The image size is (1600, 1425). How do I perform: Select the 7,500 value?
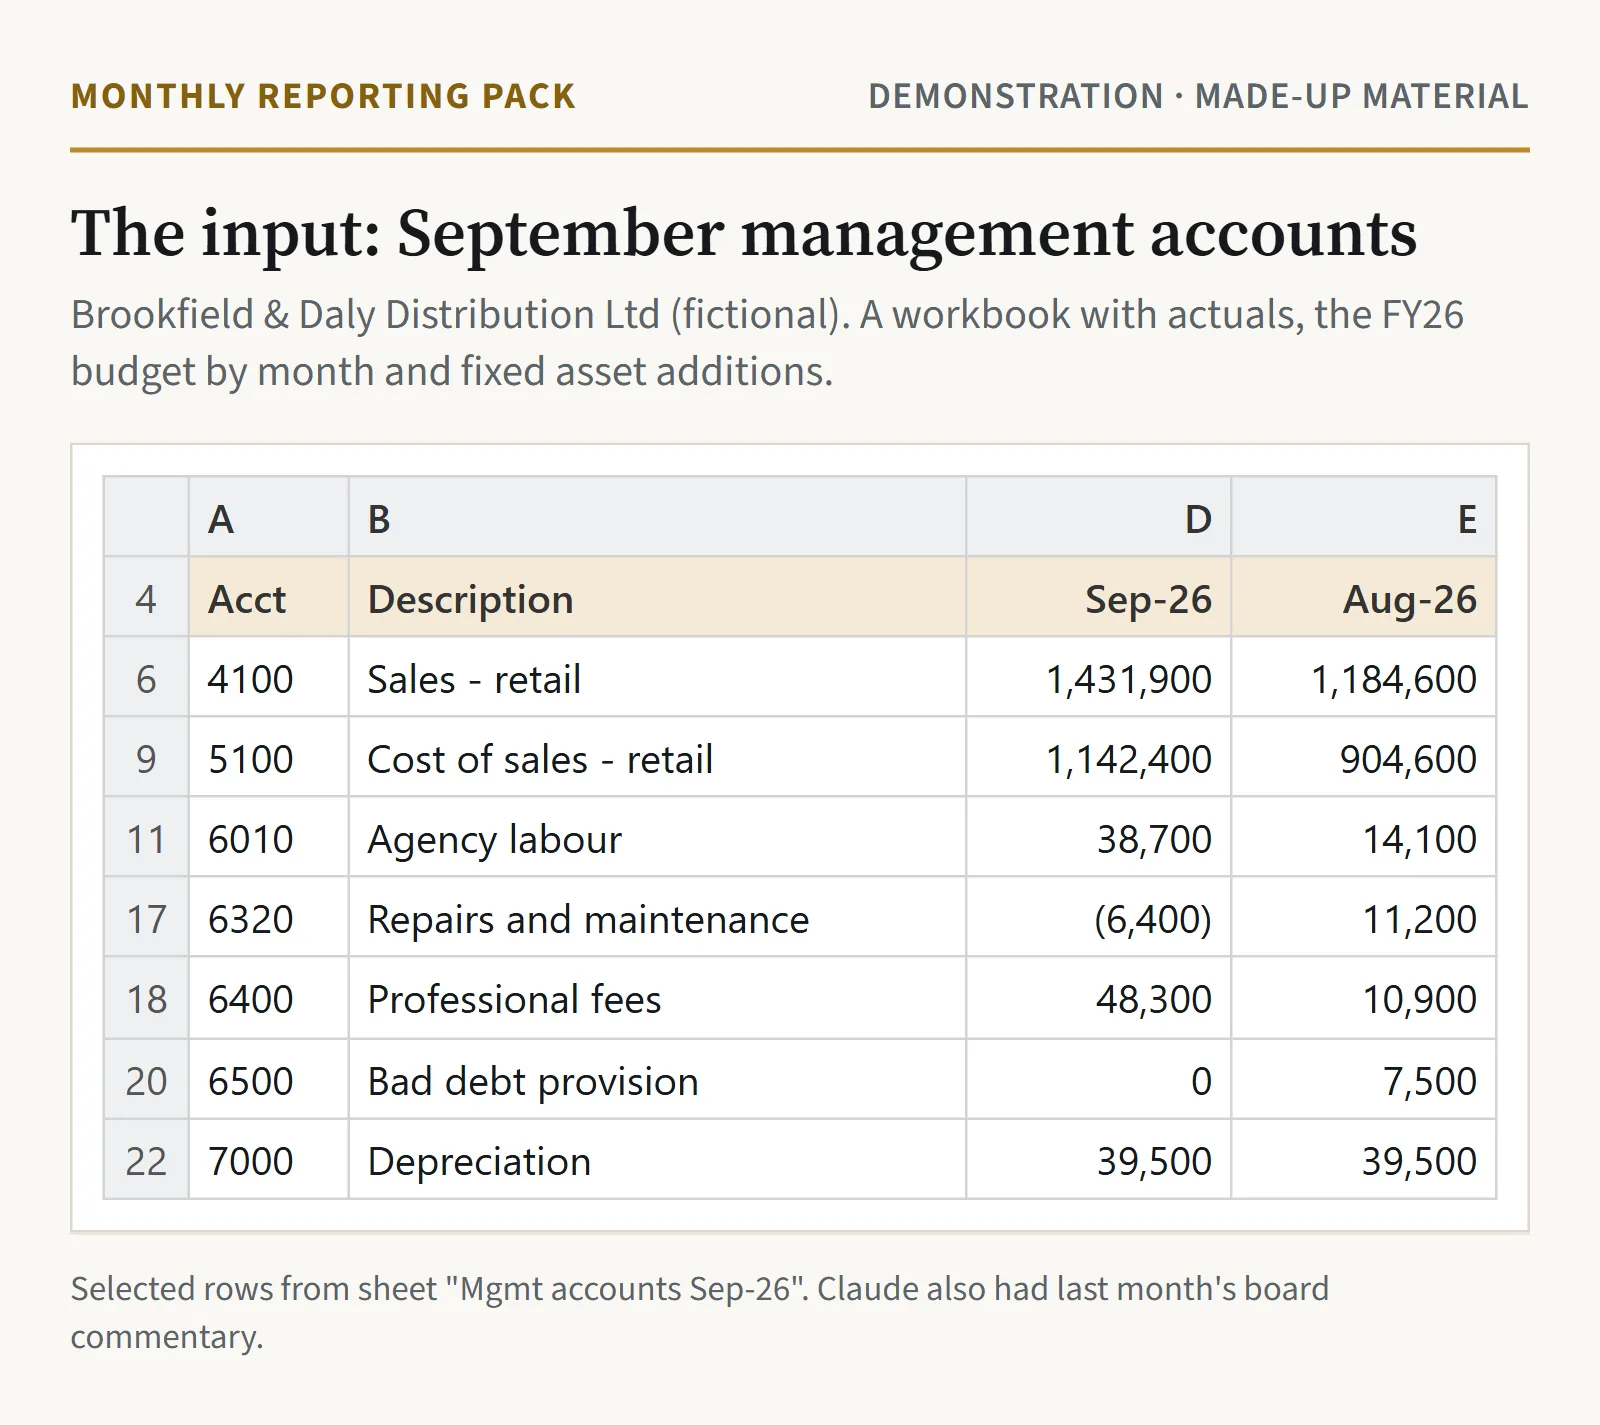point(1363,1079)
